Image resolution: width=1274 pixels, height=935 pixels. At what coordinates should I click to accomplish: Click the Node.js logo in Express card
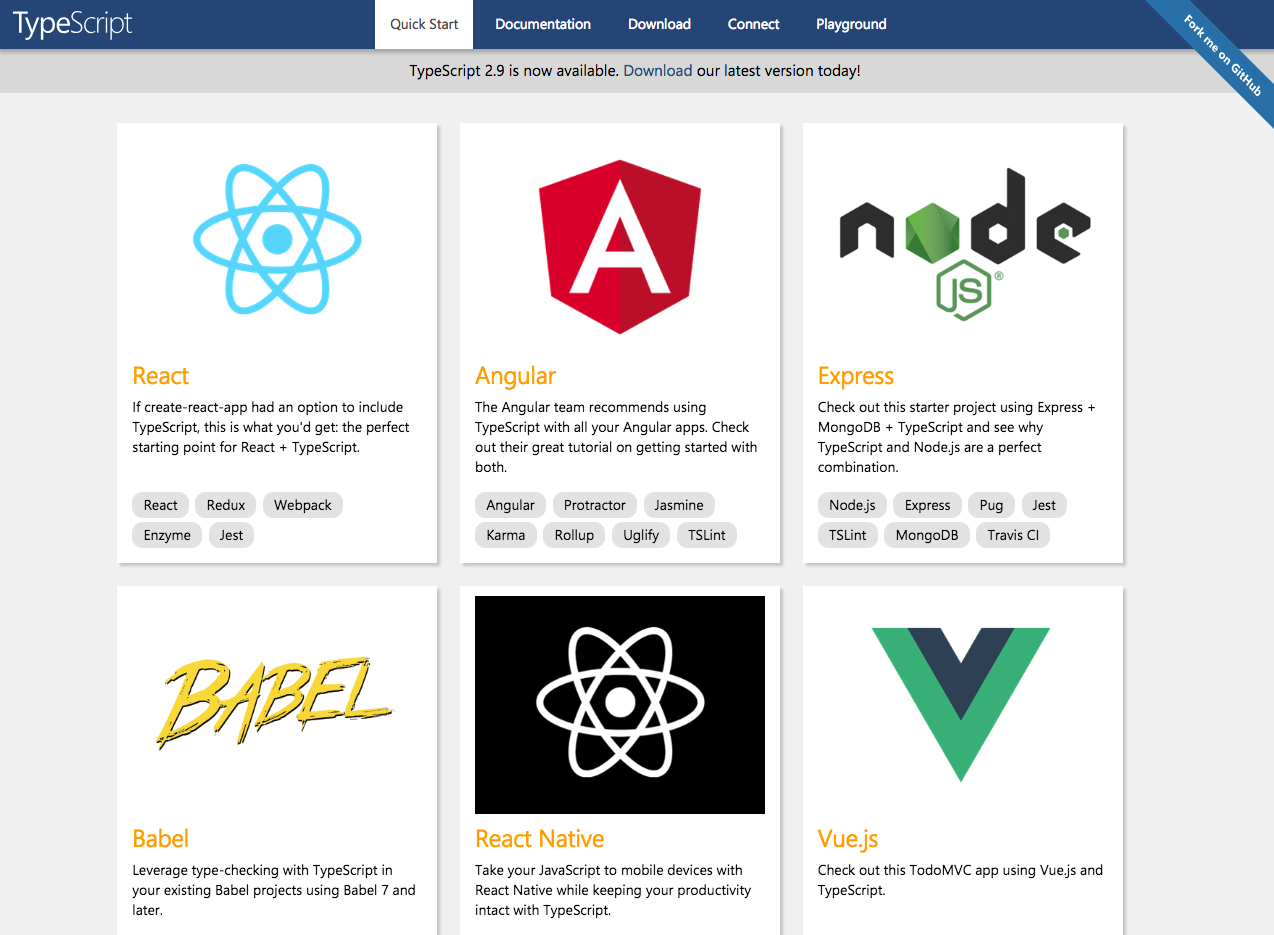coord(963,245)
